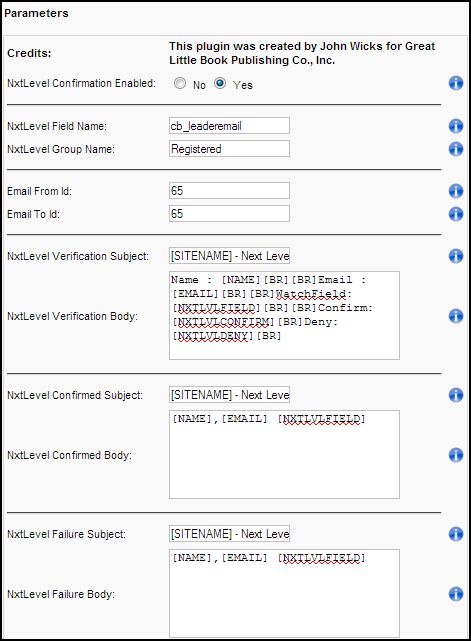Focus the NxtLevel Group Name field
Screen dimensions: 471x641
[229, 148]
